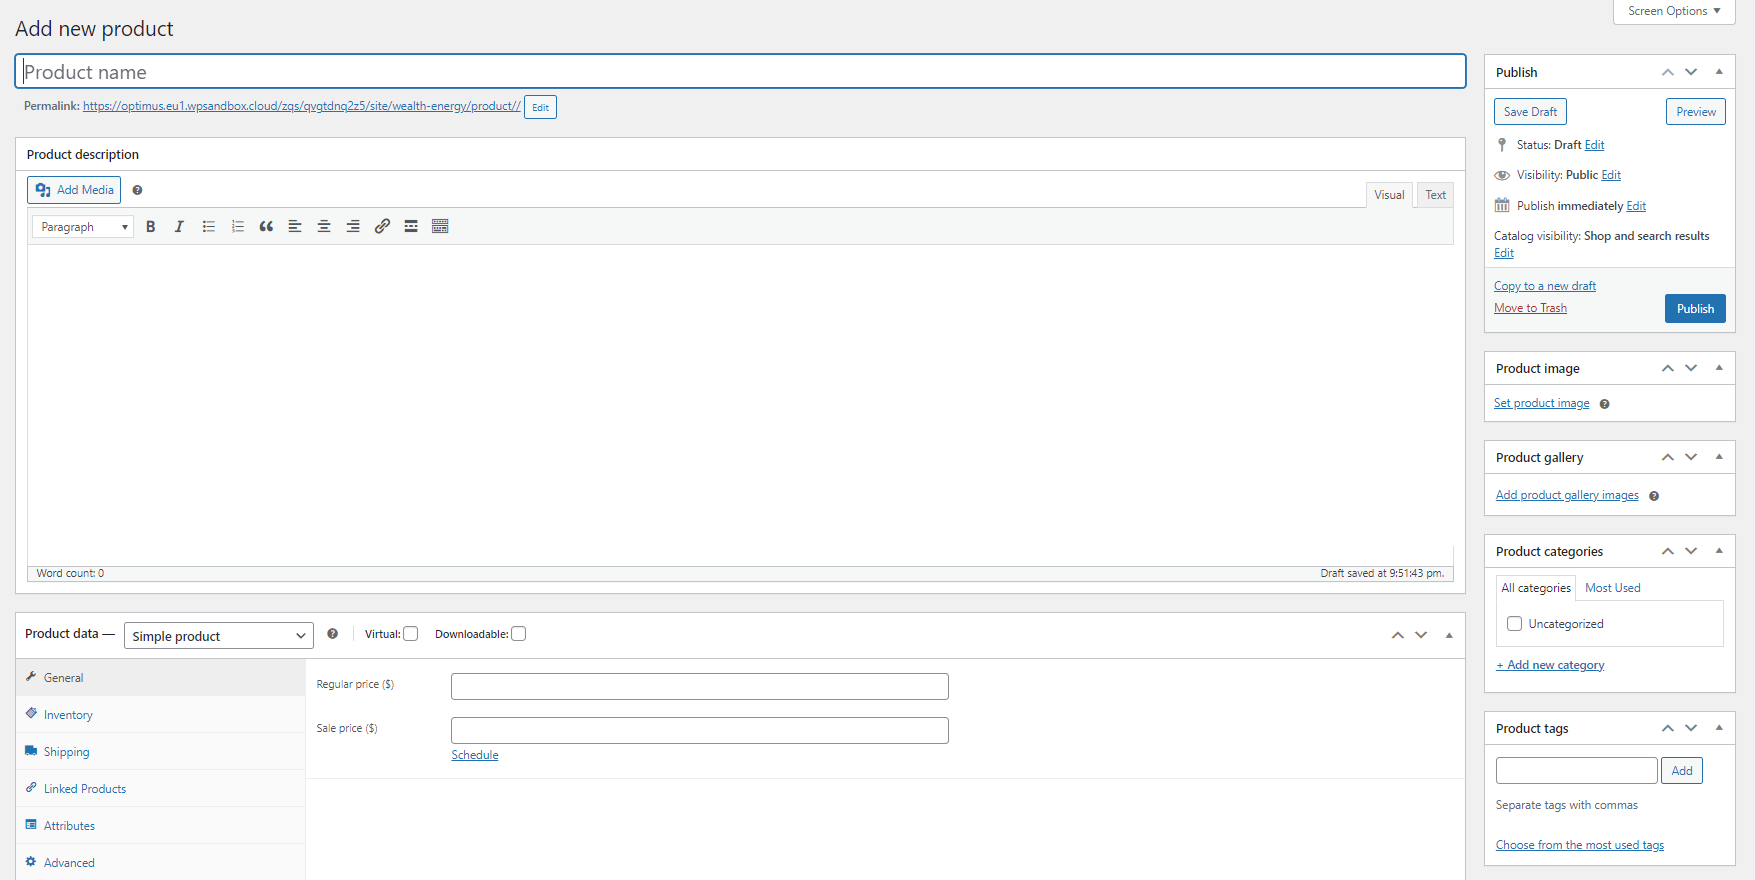Move Product image panel down
Image resolution: width=1755 pixels, height=880 pixels.
[x=1691, y=368]
